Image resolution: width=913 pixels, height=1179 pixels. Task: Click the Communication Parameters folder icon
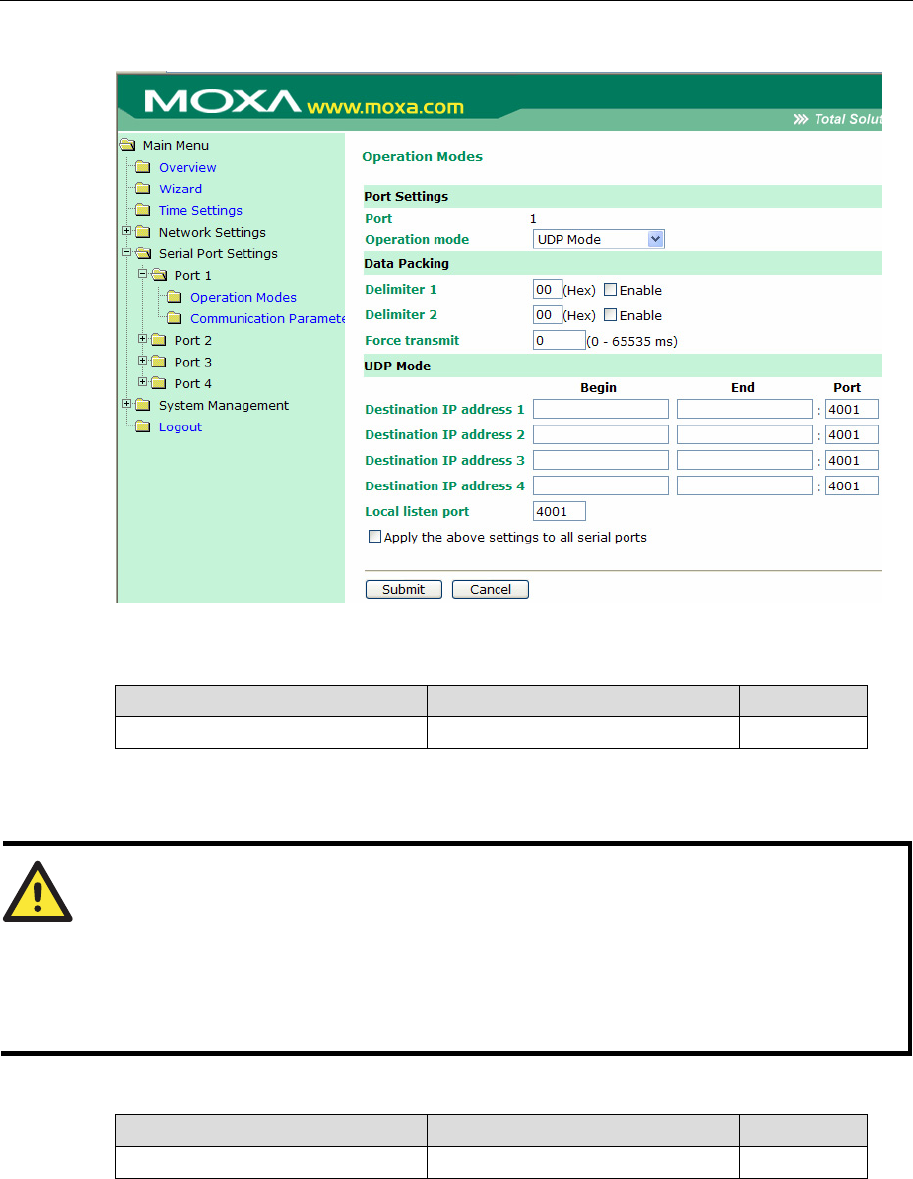[174, 318]
